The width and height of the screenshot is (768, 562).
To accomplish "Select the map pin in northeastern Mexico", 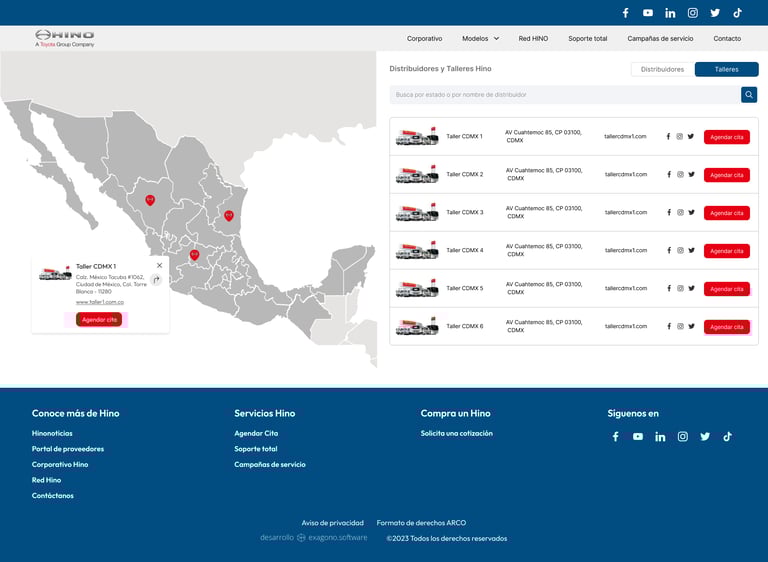I will point(229,216).
